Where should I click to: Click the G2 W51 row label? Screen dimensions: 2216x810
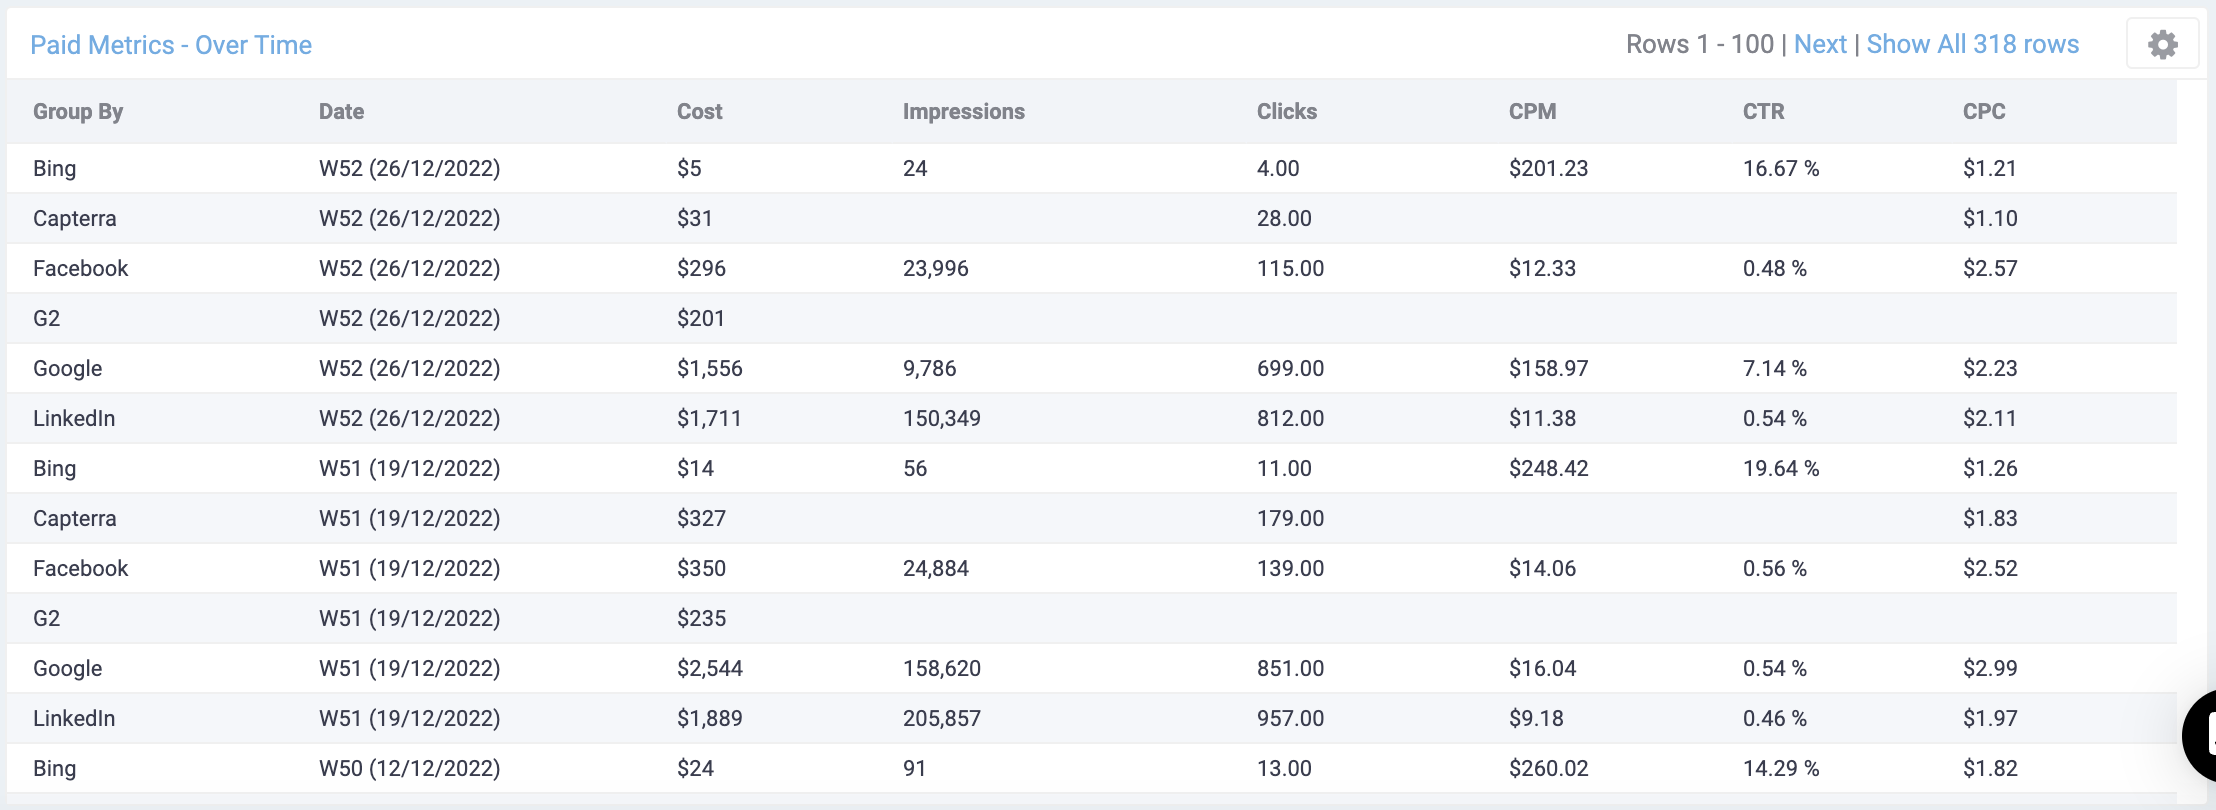47,618
